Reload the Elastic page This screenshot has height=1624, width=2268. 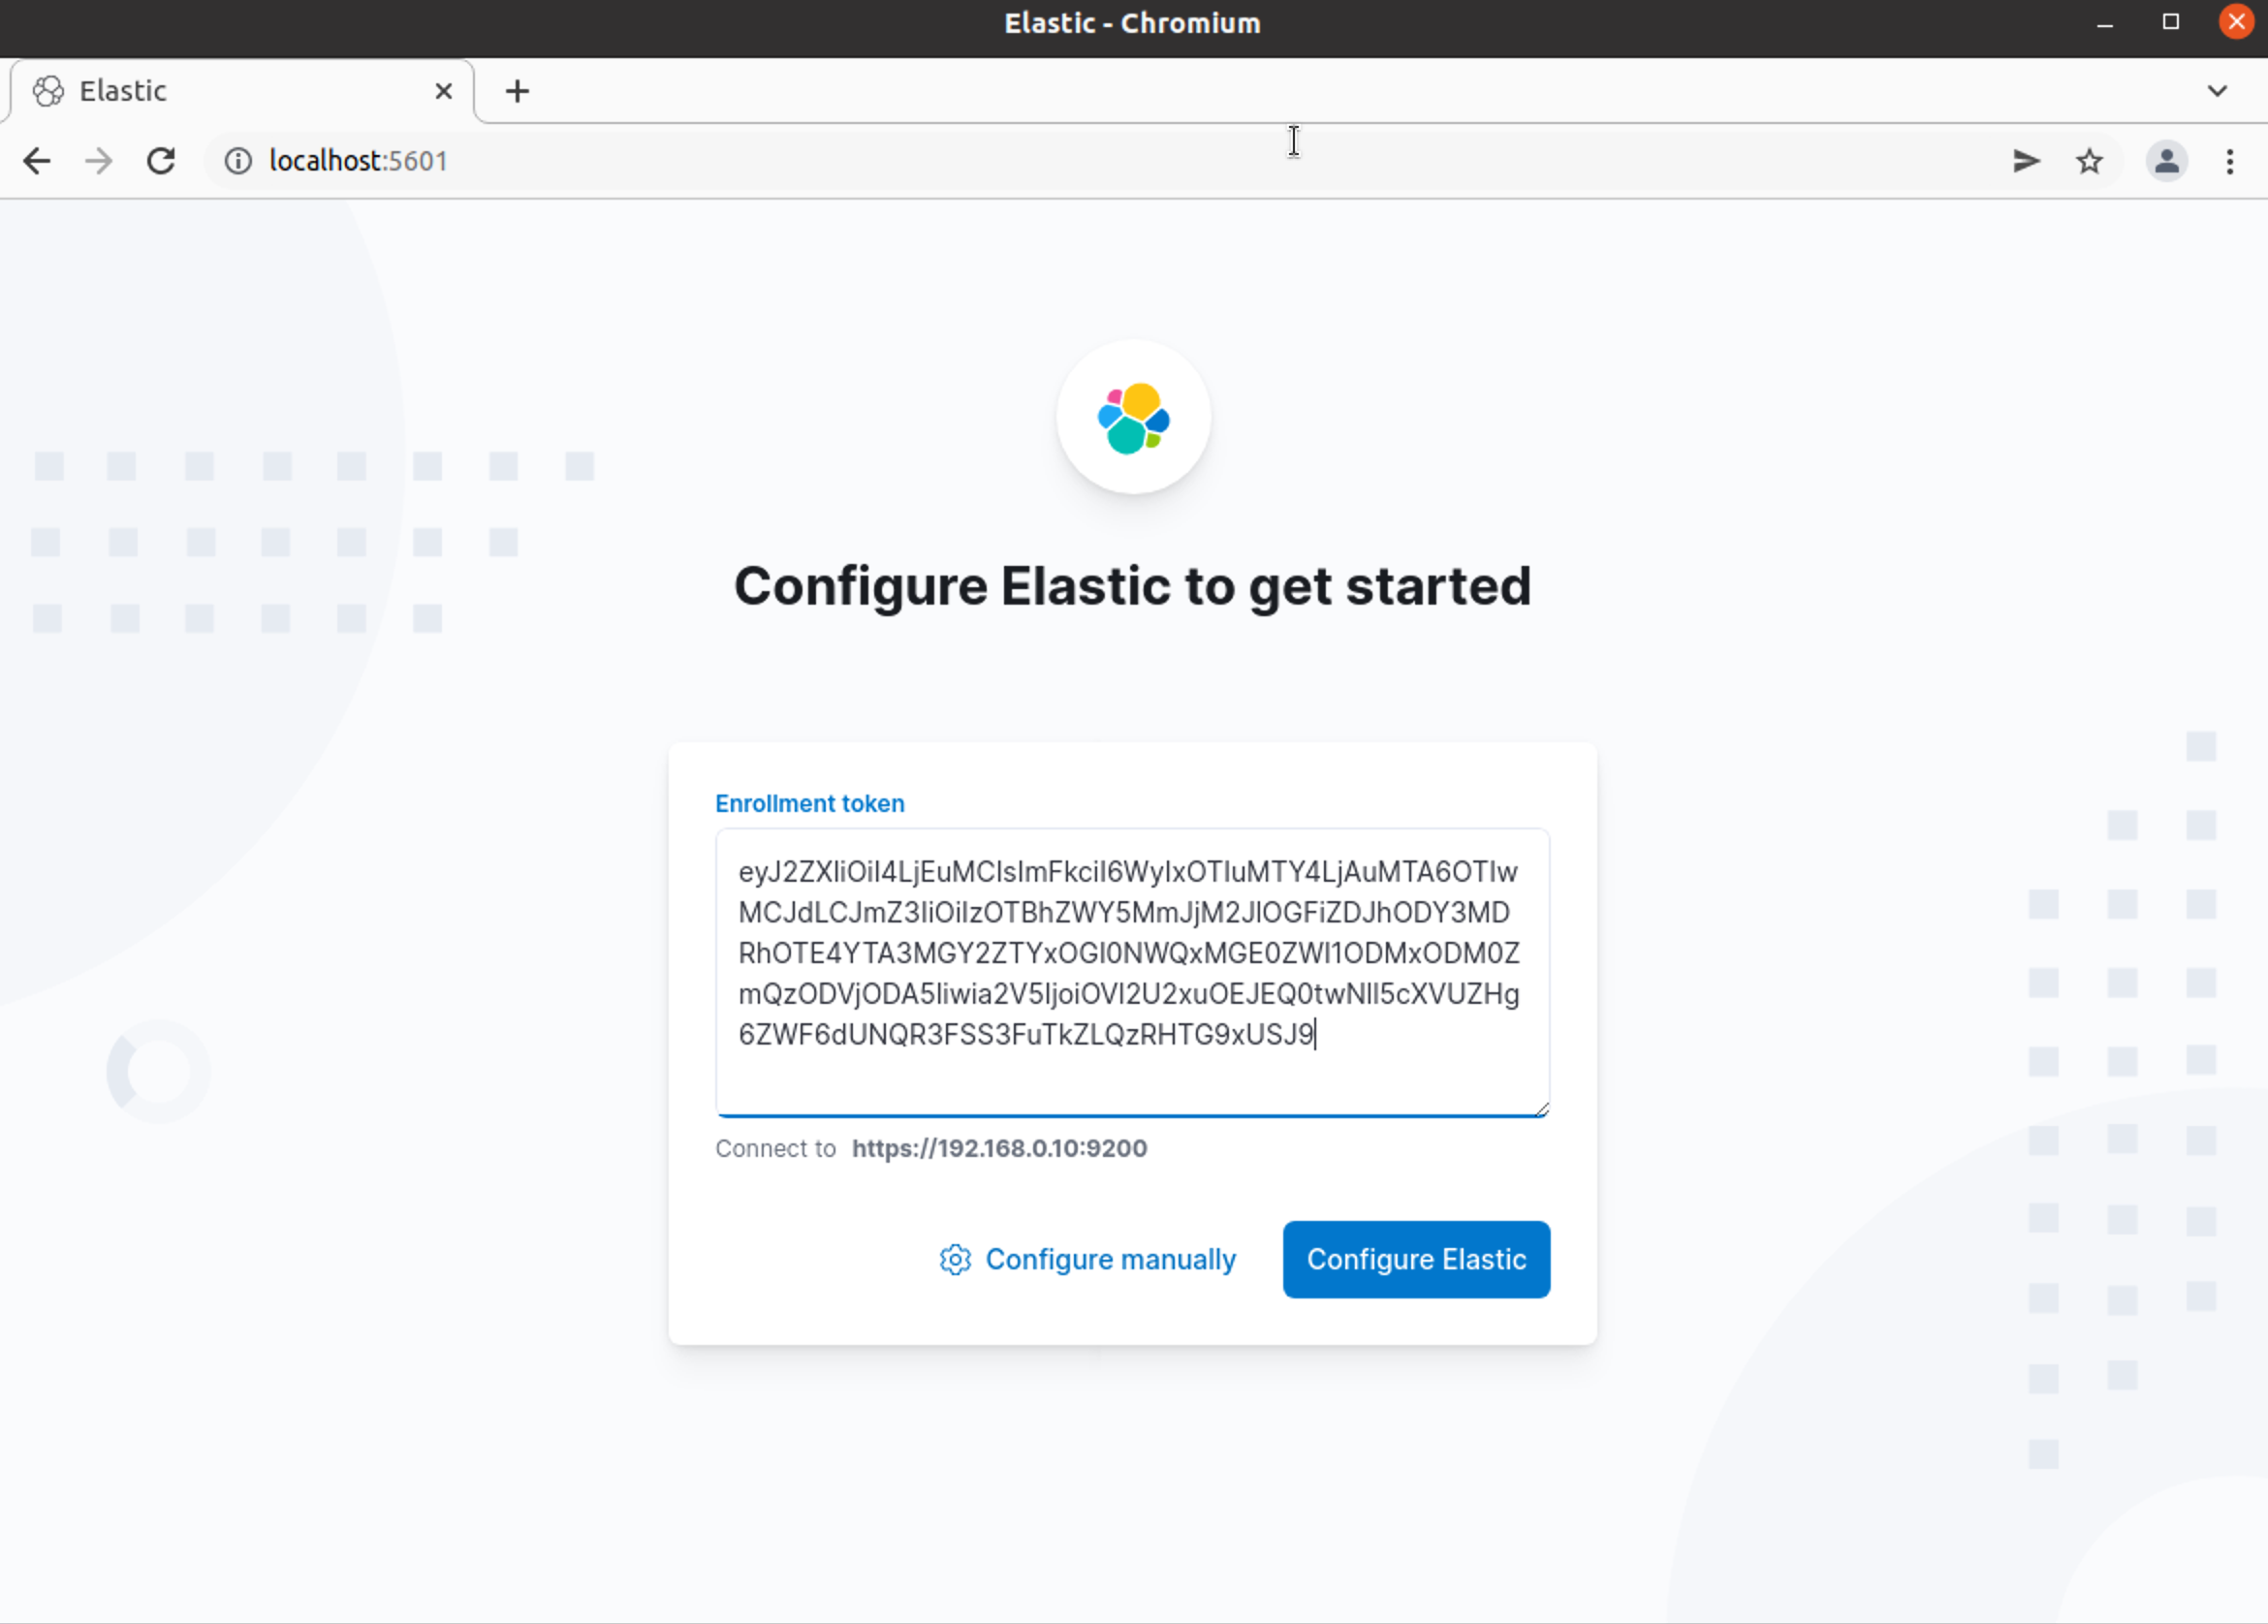pyautogui.click(x=161, y=160)
